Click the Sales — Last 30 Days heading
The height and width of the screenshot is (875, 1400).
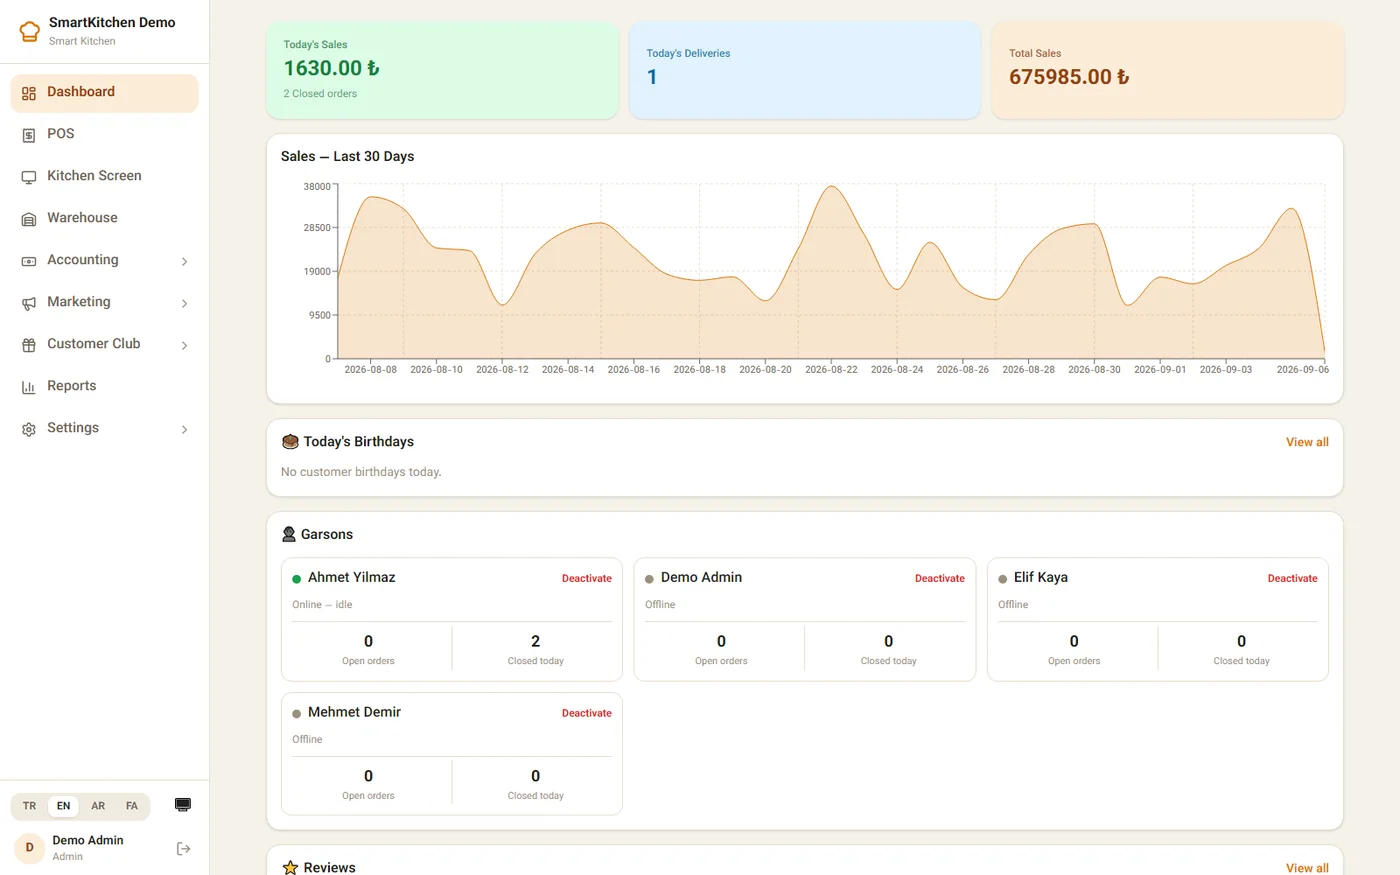pyautogui.click(x=347, y=156)
